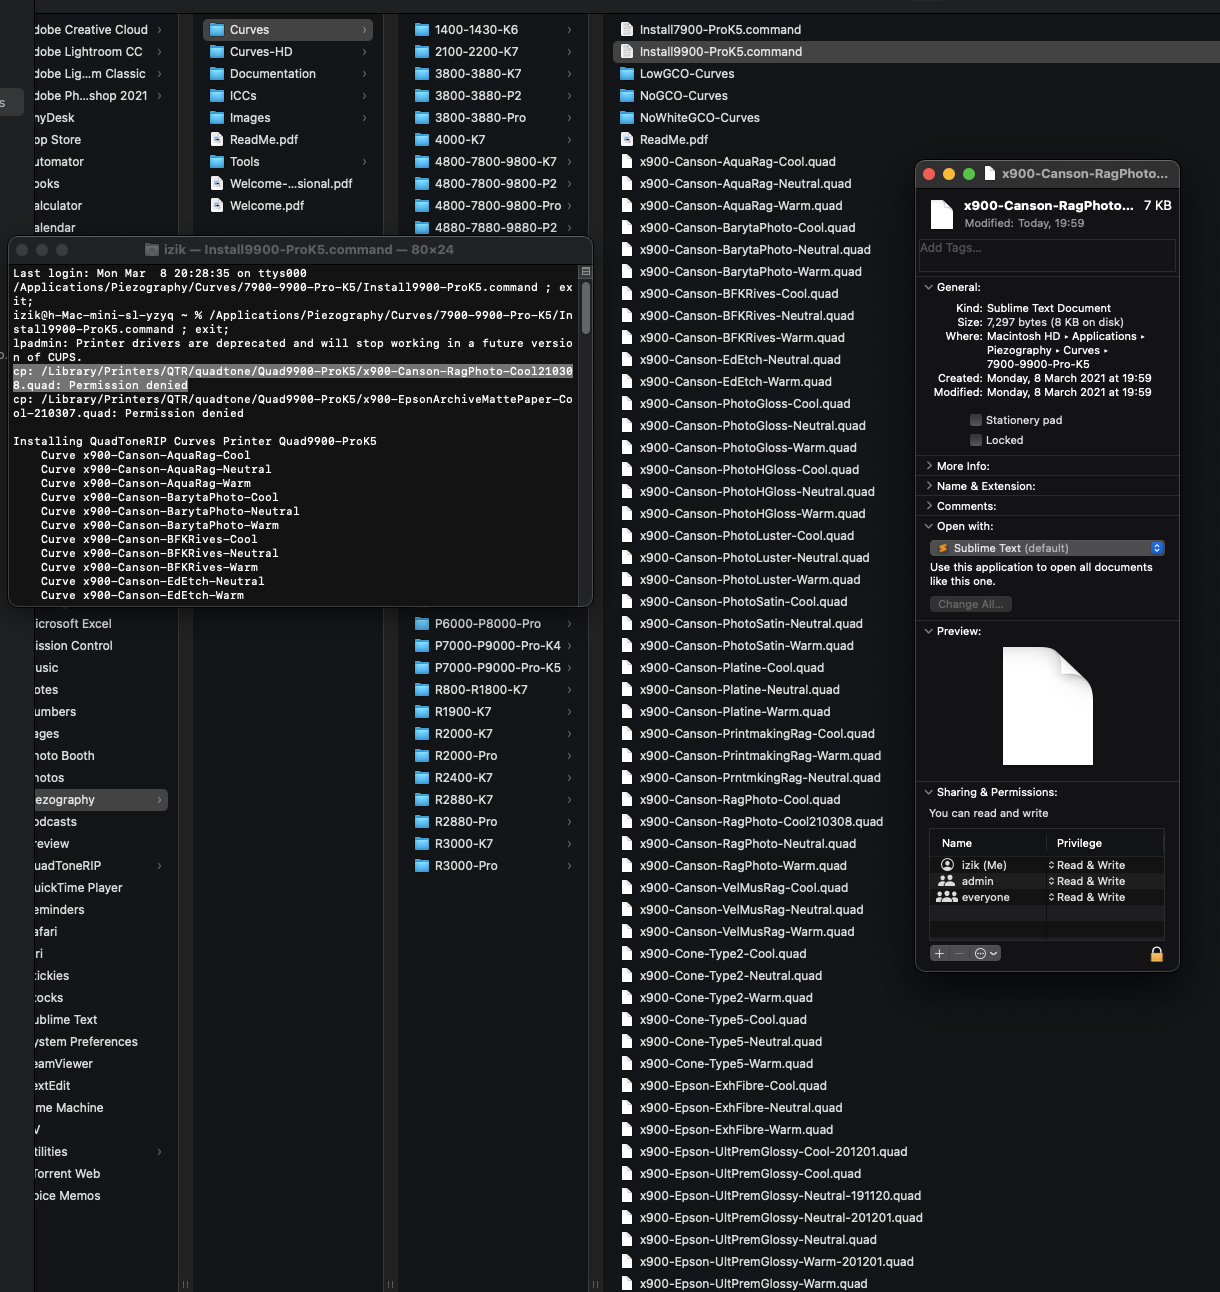This screenshot has height=1292, width=1220.
Task: Enable the Stationery pad checkbox
Action: [x=976, y=420]
